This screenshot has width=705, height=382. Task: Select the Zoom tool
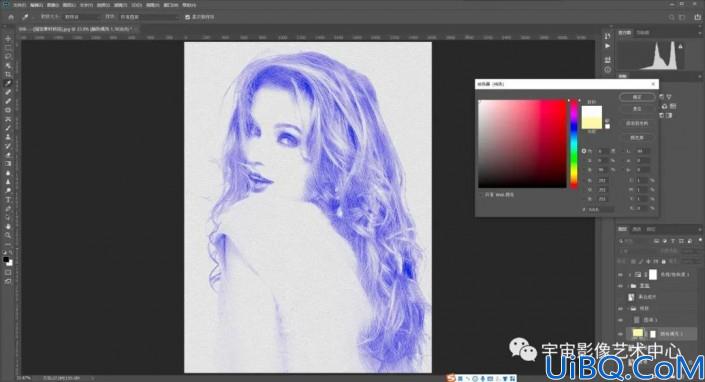[x=8, y=235]
